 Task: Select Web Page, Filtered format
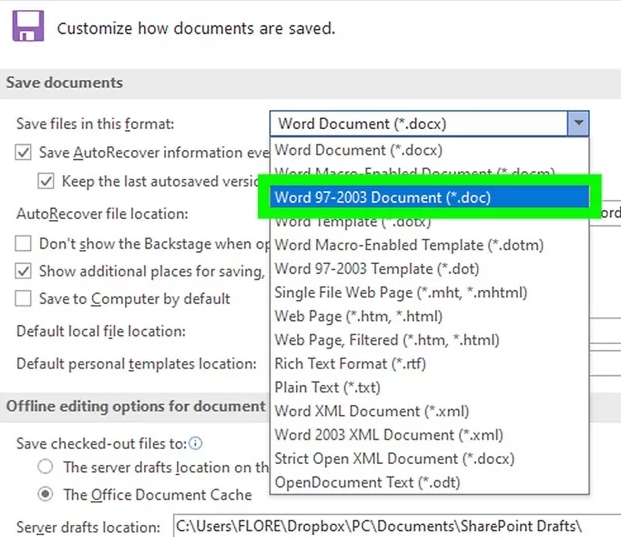tap(429, 340)
